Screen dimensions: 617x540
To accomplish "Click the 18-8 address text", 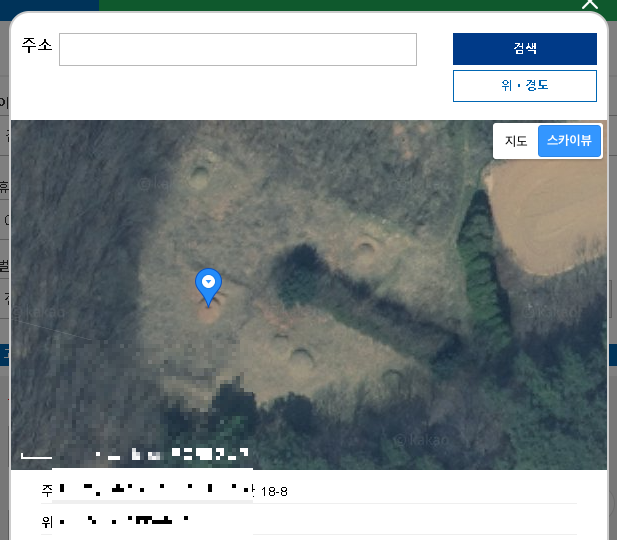I will pyautogui.click(x=274, y=491).
